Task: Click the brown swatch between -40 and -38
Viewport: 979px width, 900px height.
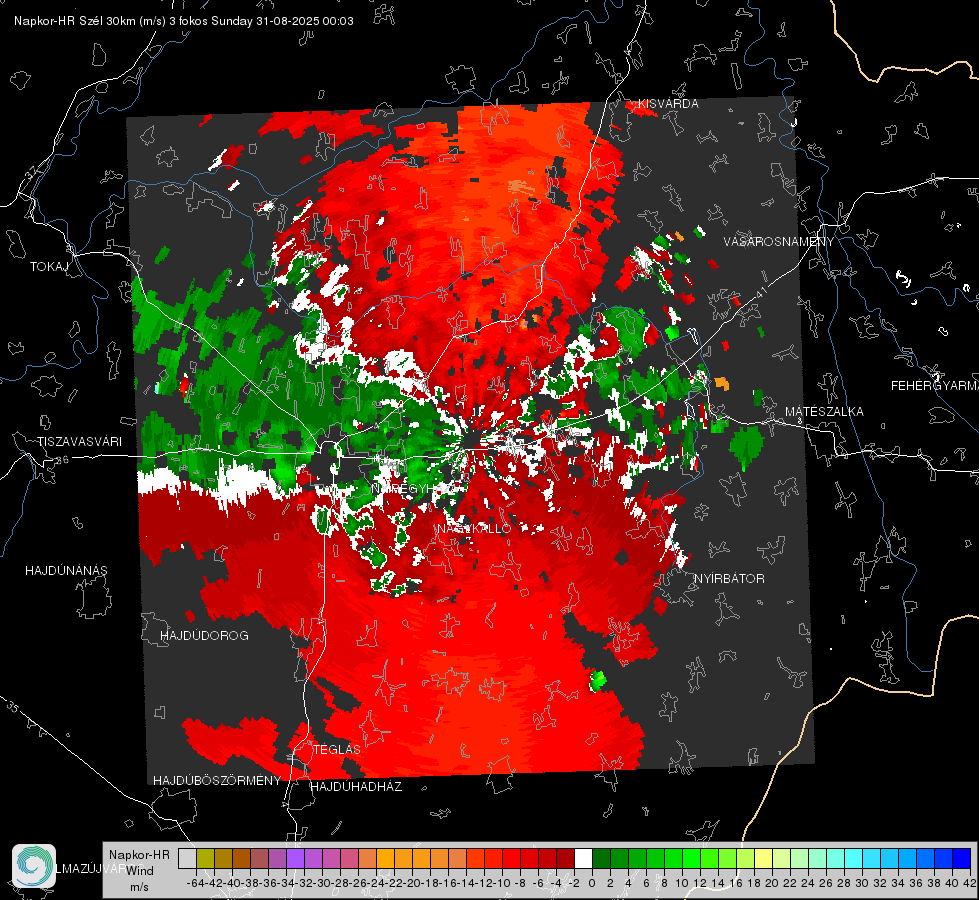Action: (241, 859)
